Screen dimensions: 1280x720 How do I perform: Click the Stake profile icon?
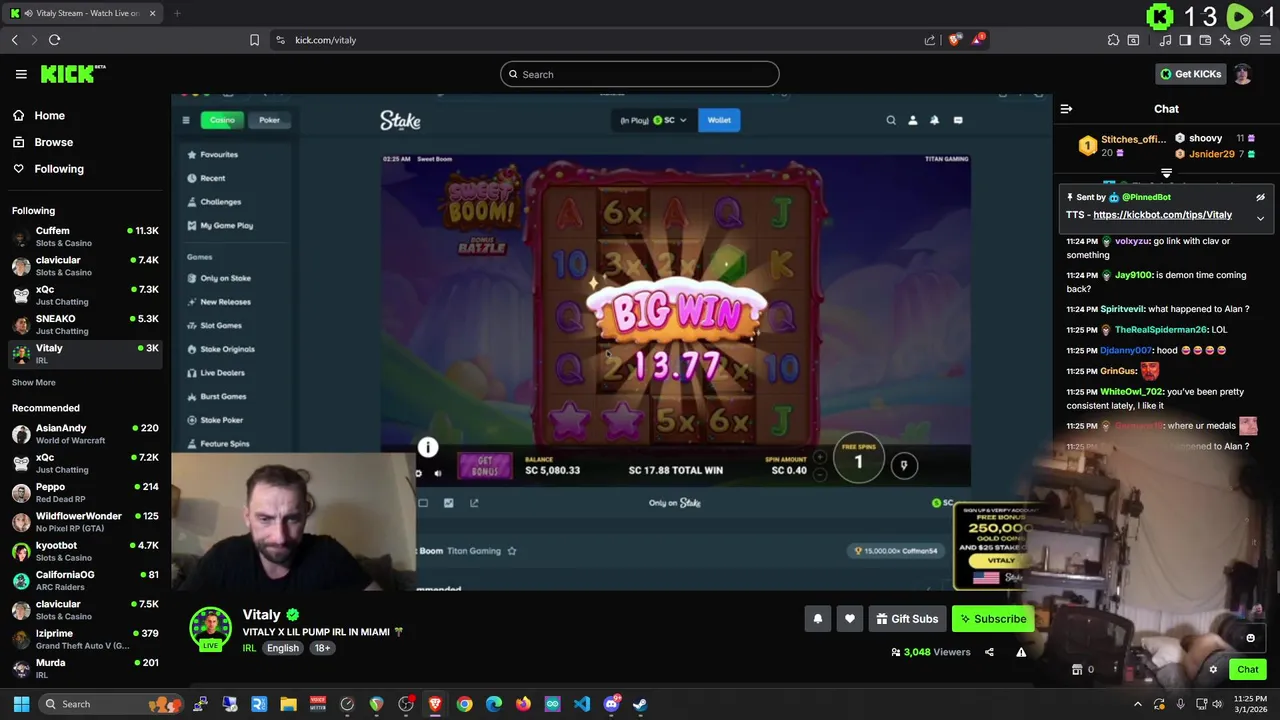click(x=912, y=120)
